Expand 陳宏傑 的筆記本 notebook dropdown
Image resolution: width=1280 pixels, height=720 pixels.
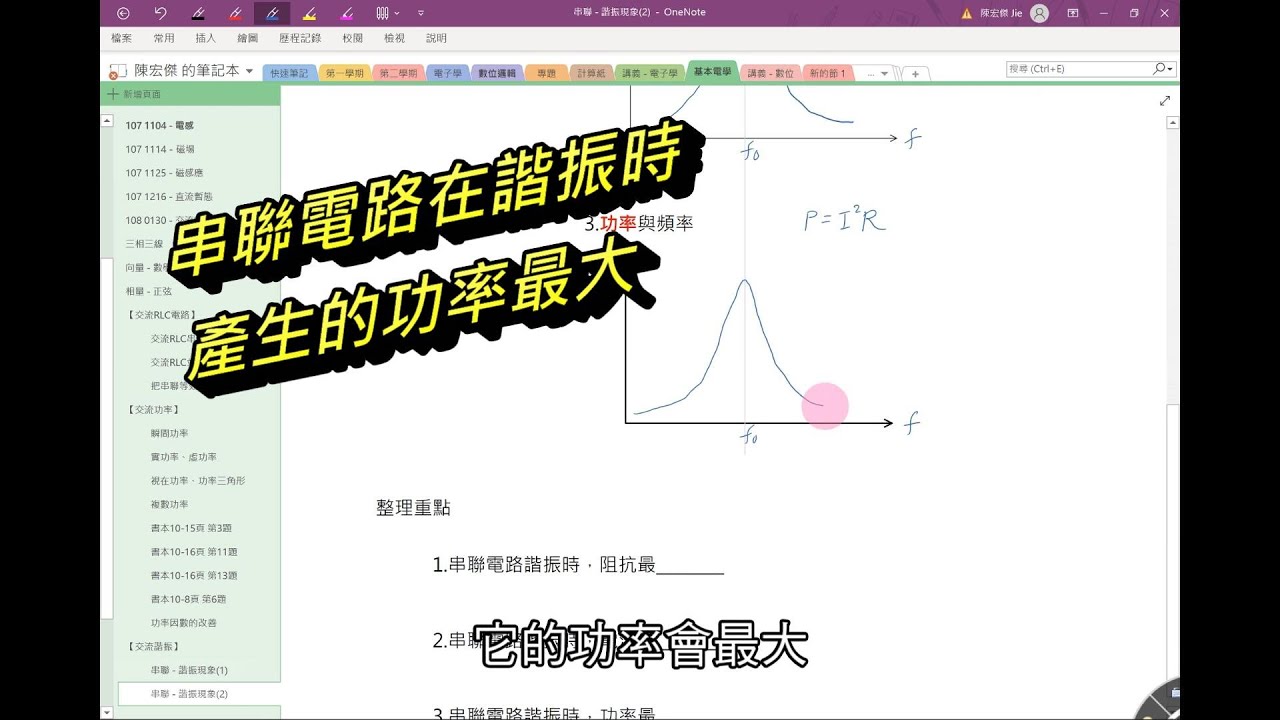tap(249, 71)
